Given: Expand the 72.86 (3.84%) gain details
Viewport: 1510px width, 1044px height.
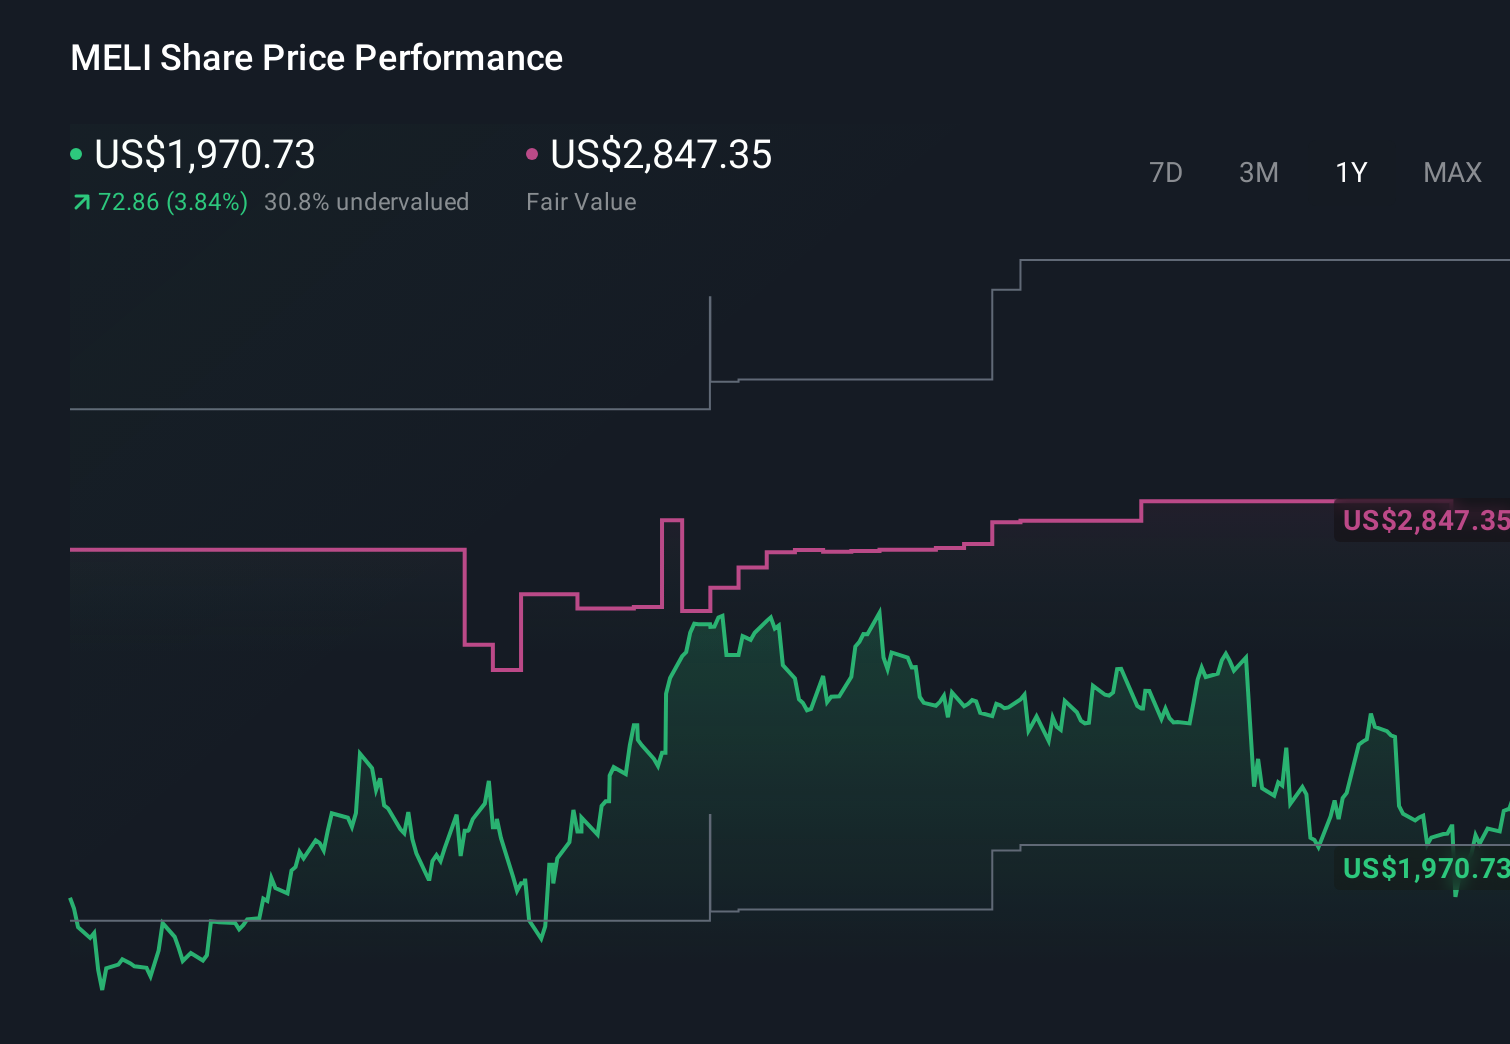Looking at the screenshot, I should click(172, 201).
